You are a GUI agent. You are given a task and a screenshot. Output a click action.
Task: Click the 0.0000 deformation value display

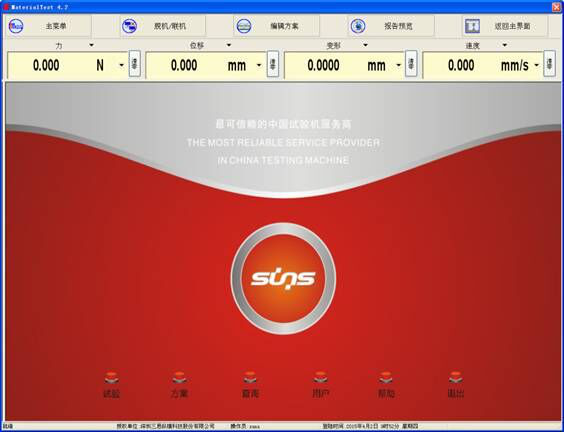323,65
